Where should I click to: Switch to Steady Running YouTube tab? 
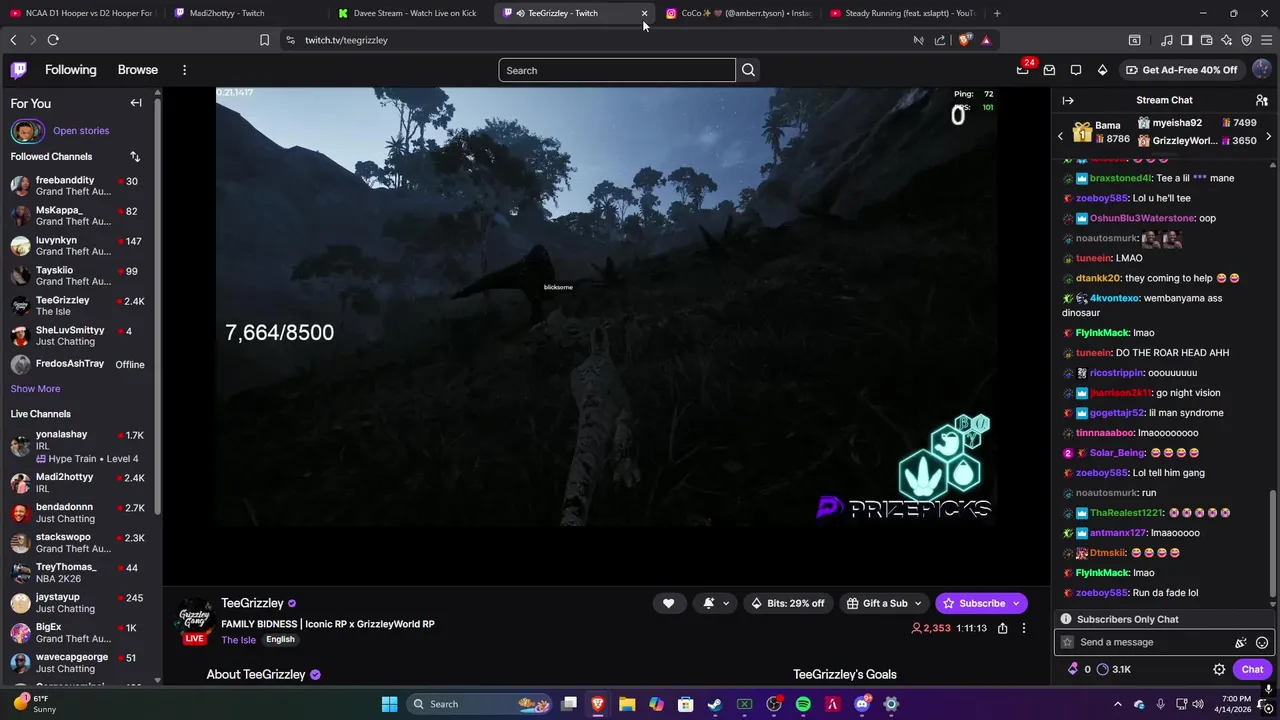coord(902,13)
